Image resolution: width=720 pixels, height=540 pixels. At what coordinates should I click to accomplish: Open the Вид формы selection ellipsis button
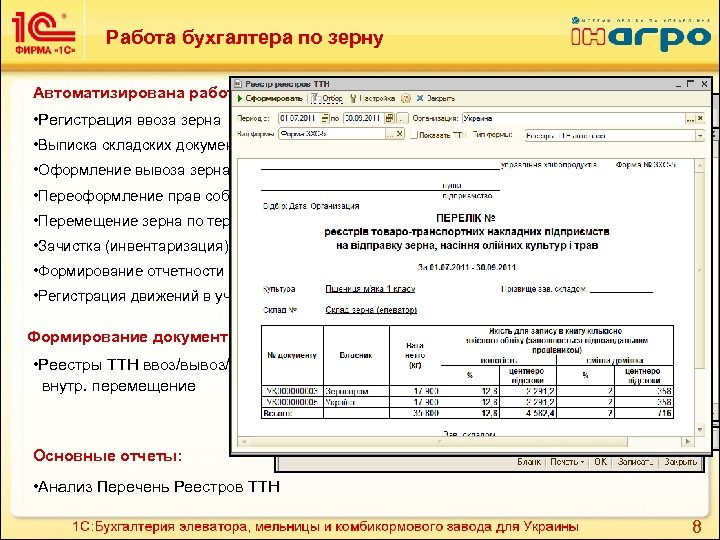390,134
